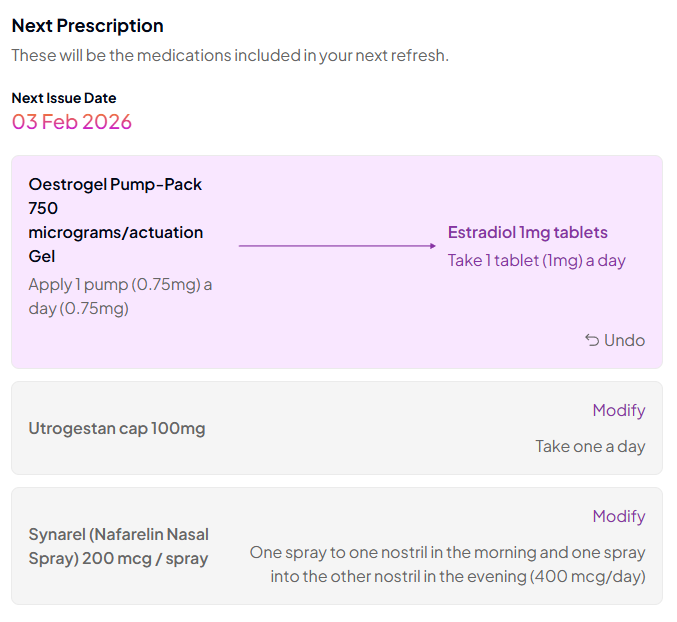Click 'Take 1 tablet (1mg) a day' text
This screenshot has height=622, width=677.
(536, 260)
